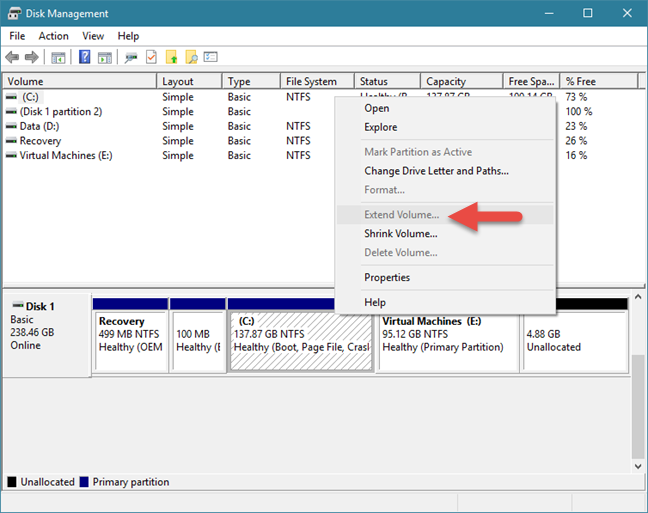Maximize the Disk Management window

(588, 13)
